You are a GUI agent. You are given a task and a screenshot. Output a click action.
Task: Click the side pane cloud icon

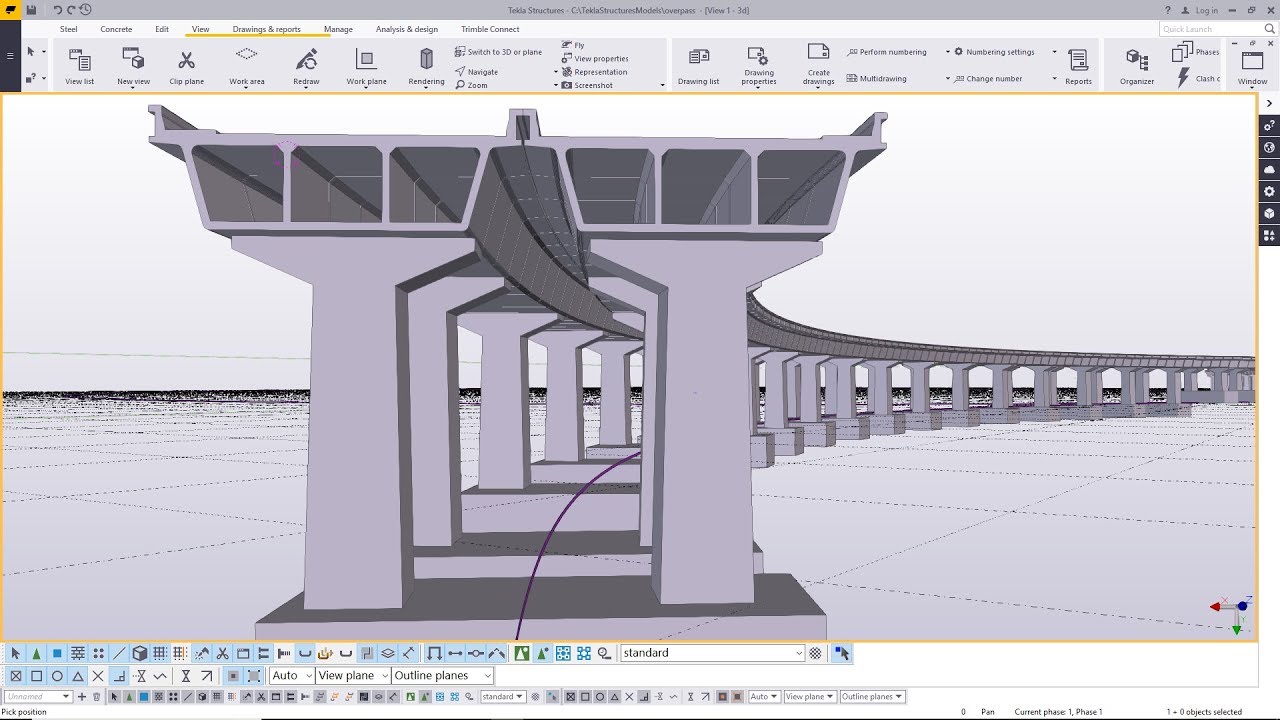pyautogui.click(x=1269, y=169)
